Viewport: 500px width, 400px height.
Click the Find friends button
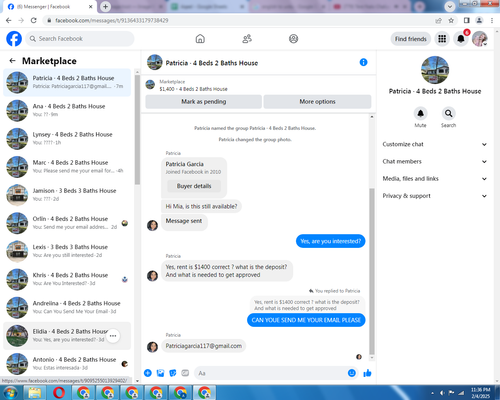tap(411, 39)
